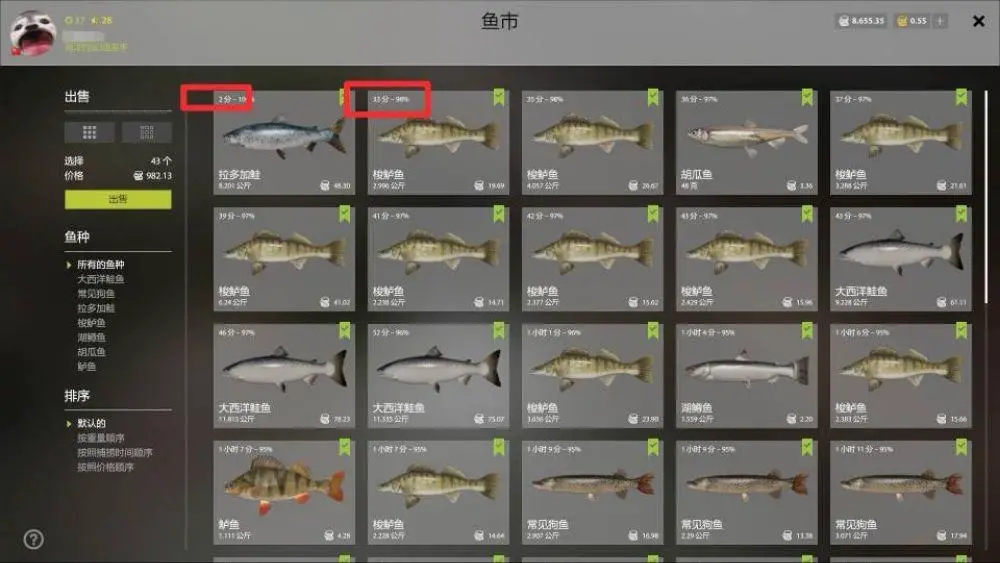Screen dimensions: 1000x563
Task: Sort by 按照价格顺序 option
Action: (105, 467)
